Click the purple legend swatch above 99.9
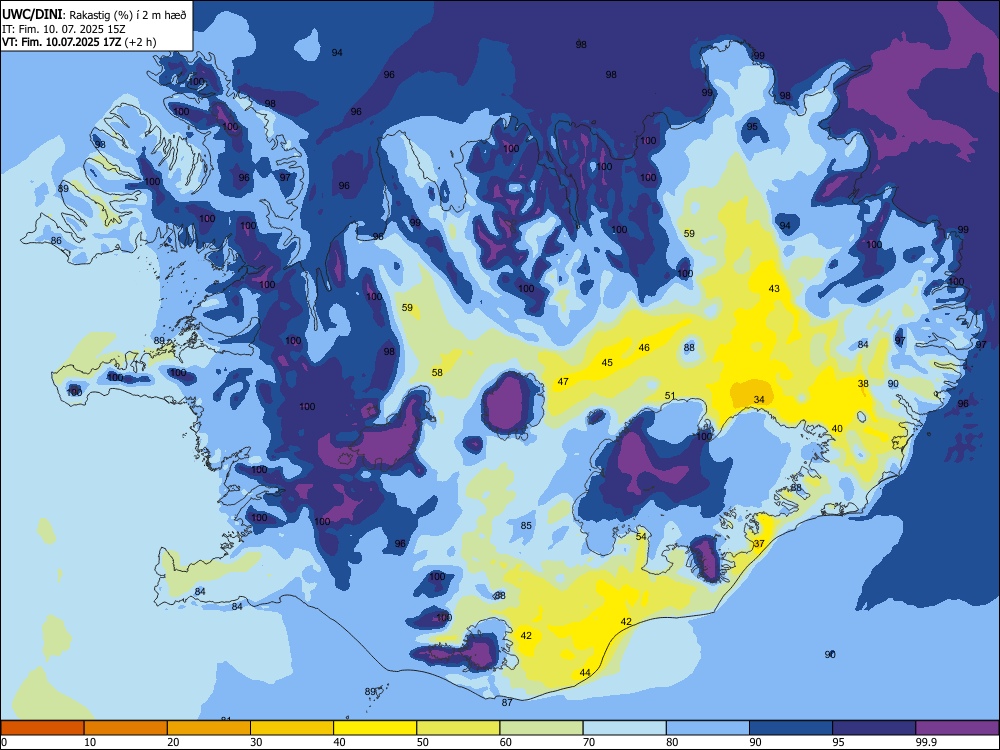 [x=957, y=728]
